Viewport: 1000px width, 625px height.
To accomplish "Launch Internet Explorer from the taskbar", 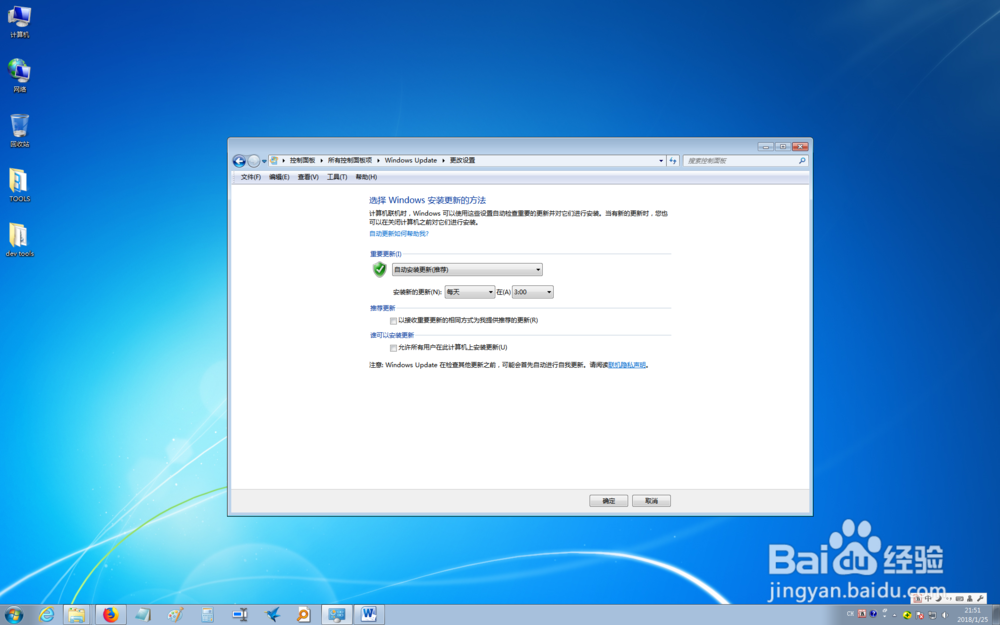I will 47,615.
